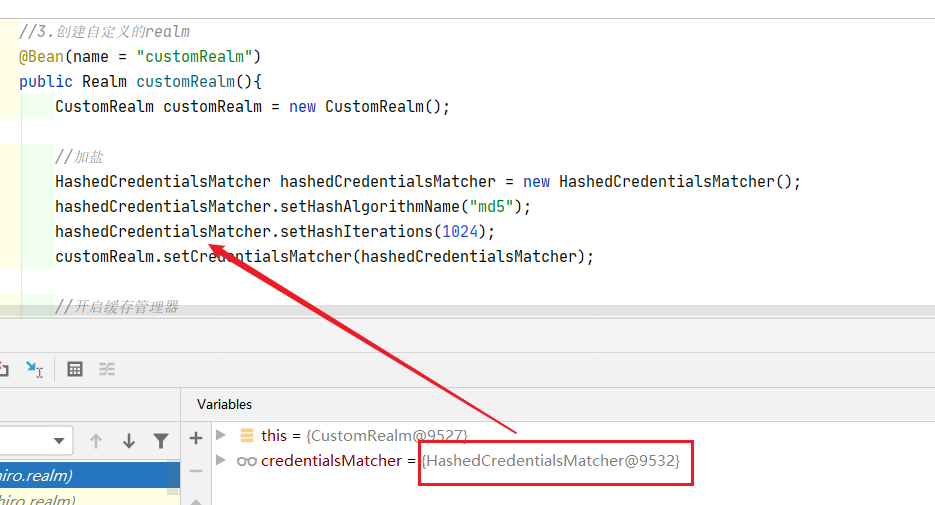The width and height of the screenshot is (935, 505).
Task: Add a new watch with plus icon
Action: (196, 438)
